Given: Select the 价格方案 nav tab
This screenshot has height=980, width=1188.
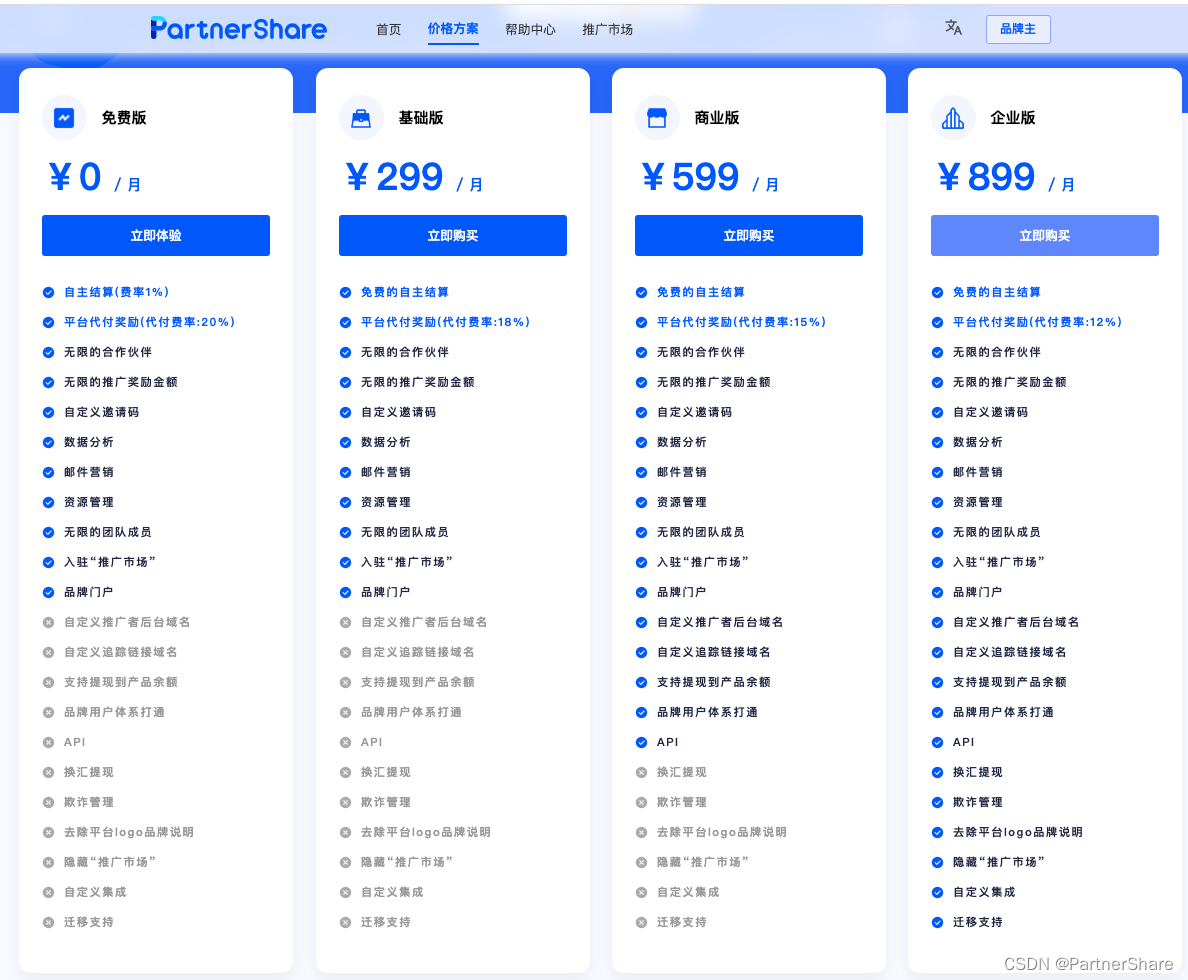Looking at the screenshot, I should tap(453, 29).
